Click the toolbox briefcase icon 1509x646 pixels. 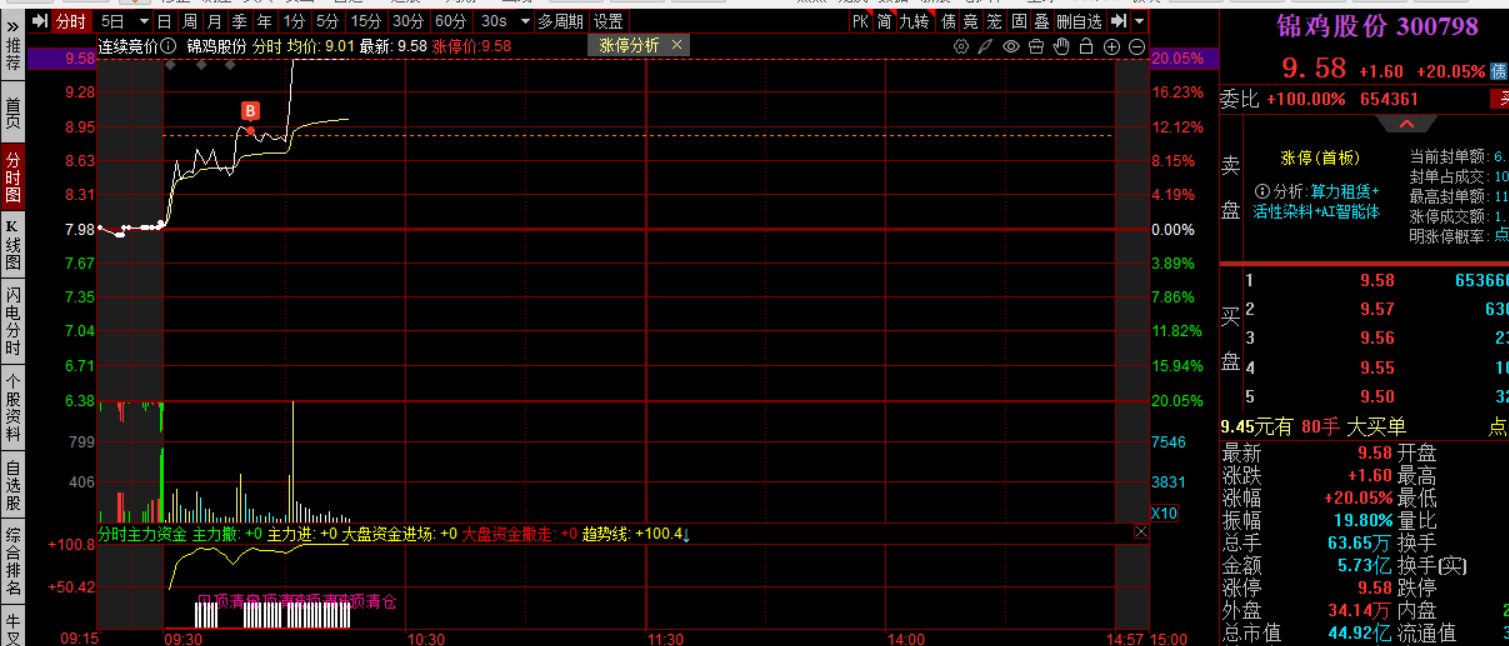tap(1036, 46)
